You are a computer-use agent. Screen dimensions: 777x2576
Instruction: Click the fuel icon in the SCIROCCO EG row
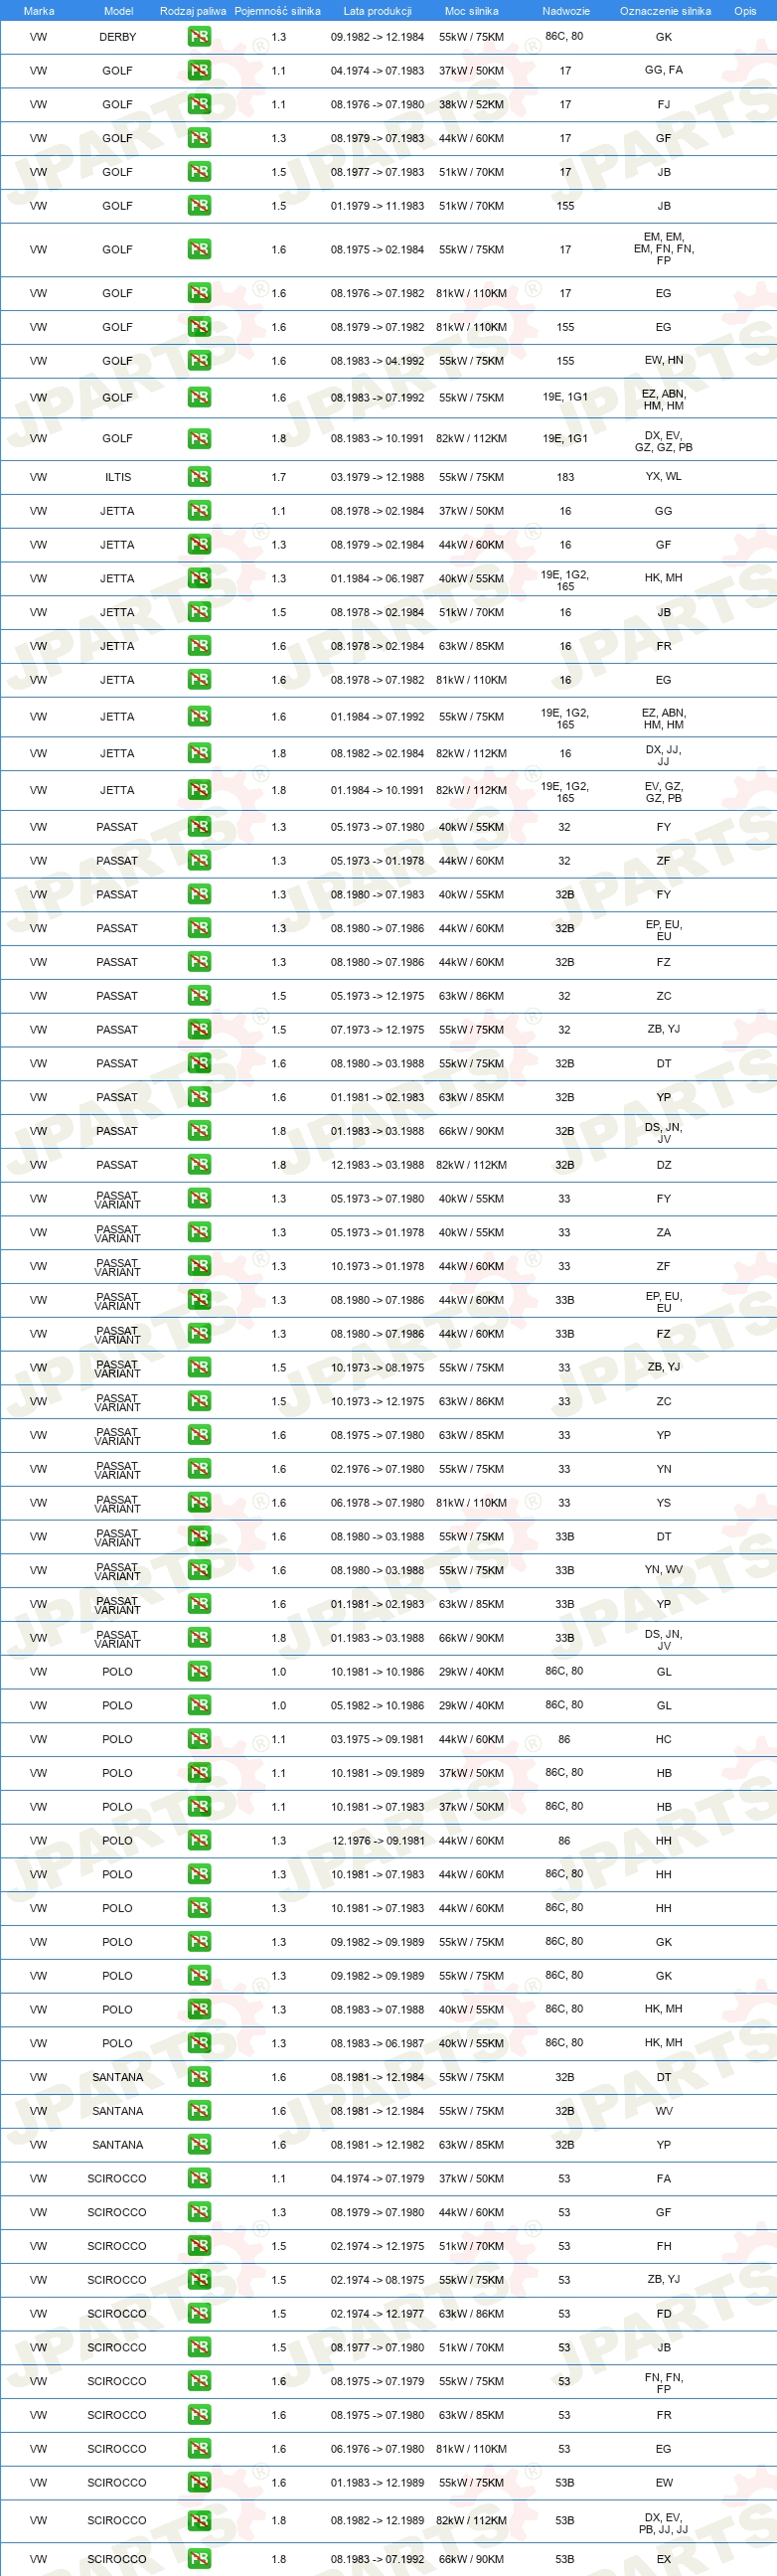coord(199,2449)
